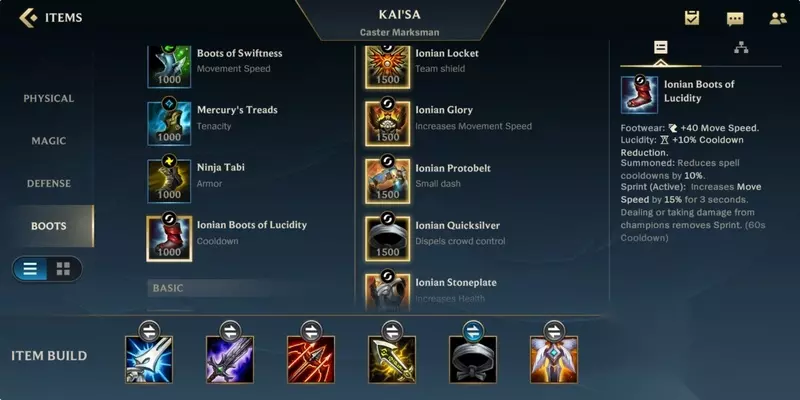Open the Physical items category
This screenshot has width=800, height=400.
coord(48,98)
